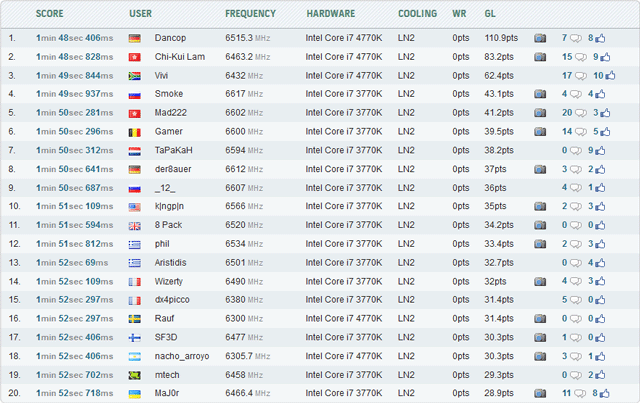The image size is (640, 403).
Task: Click the comment bubble in Chi-Kui Lam's row
Action: (580, 57)
